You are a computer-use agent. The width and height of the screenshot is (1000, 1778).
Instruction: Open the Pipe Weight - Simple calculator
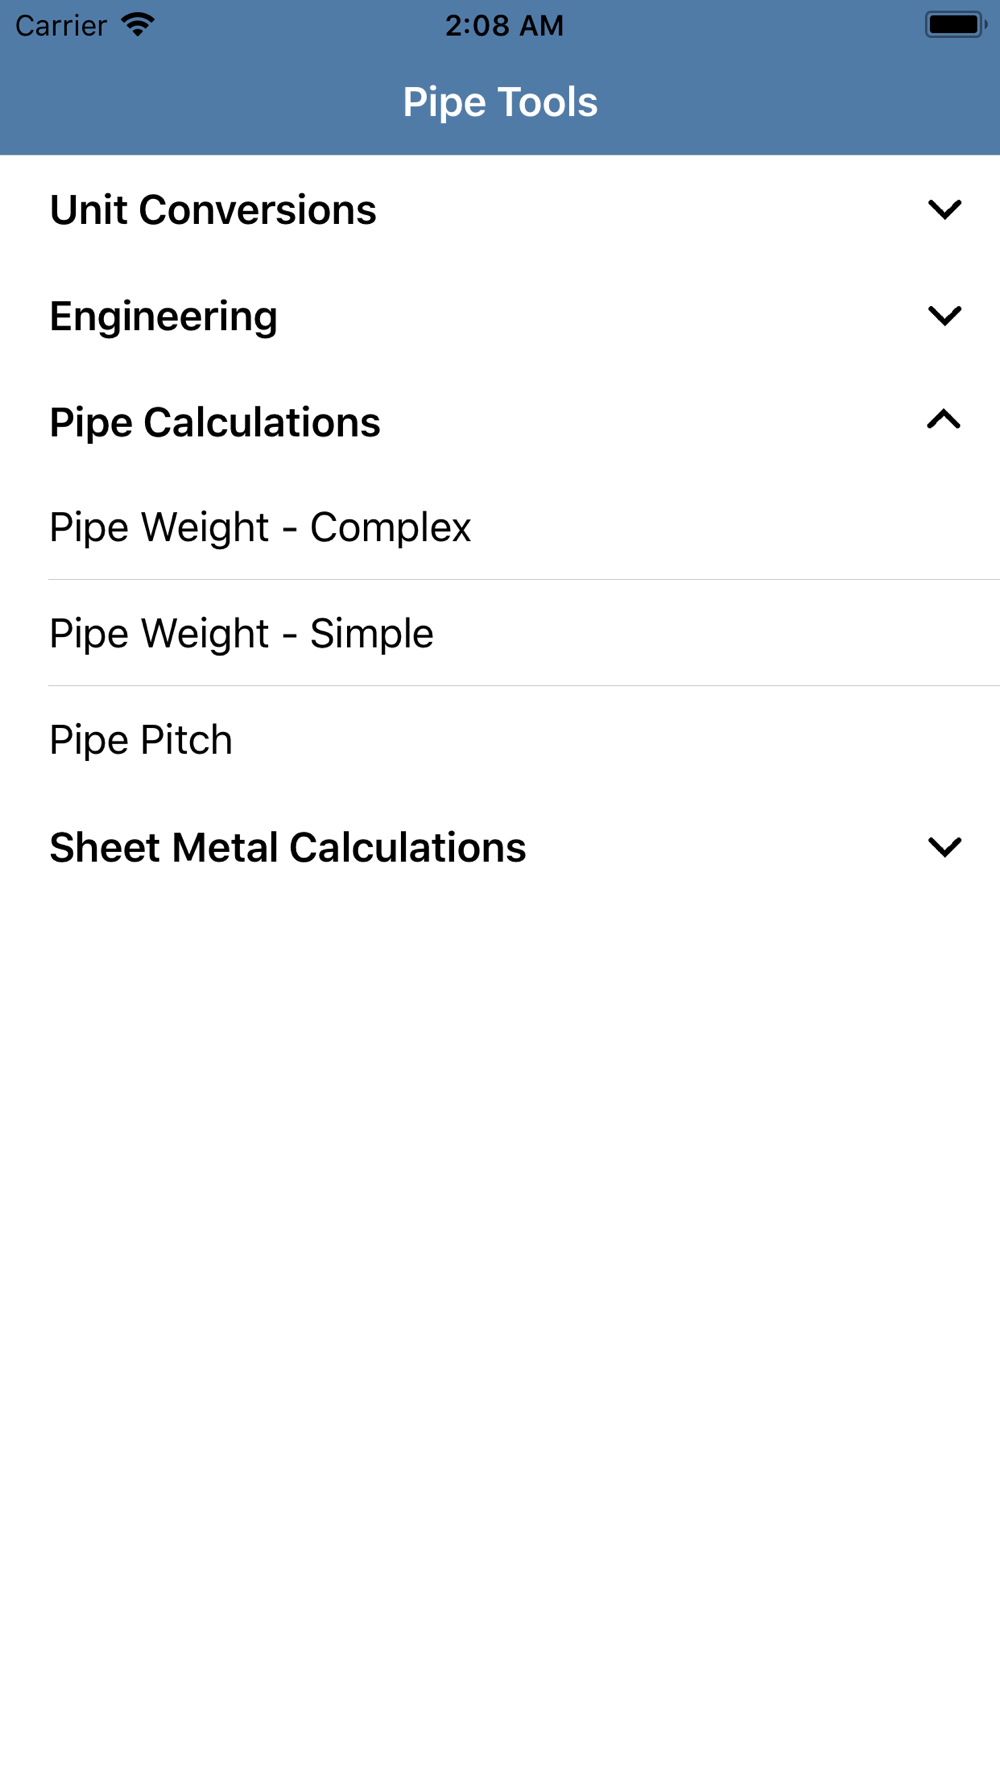[x=500, y=633]
